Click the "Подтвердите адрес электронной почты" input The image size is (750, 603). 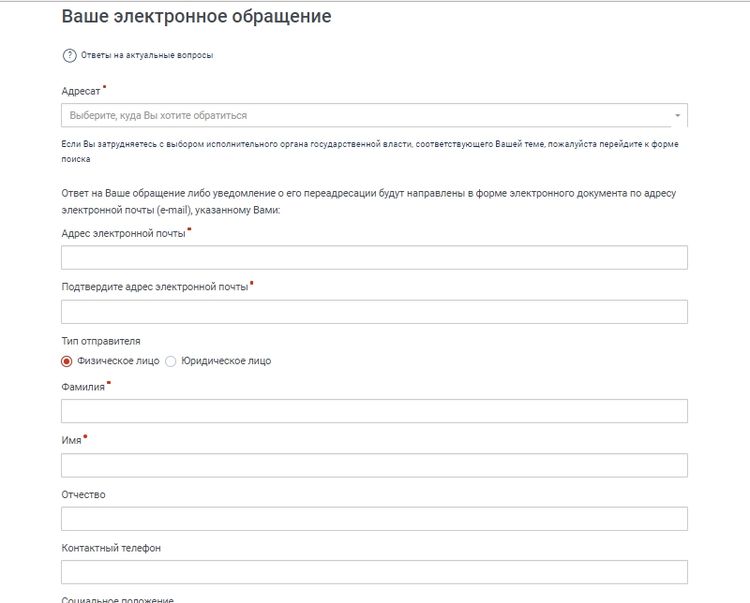pos(374,312)
